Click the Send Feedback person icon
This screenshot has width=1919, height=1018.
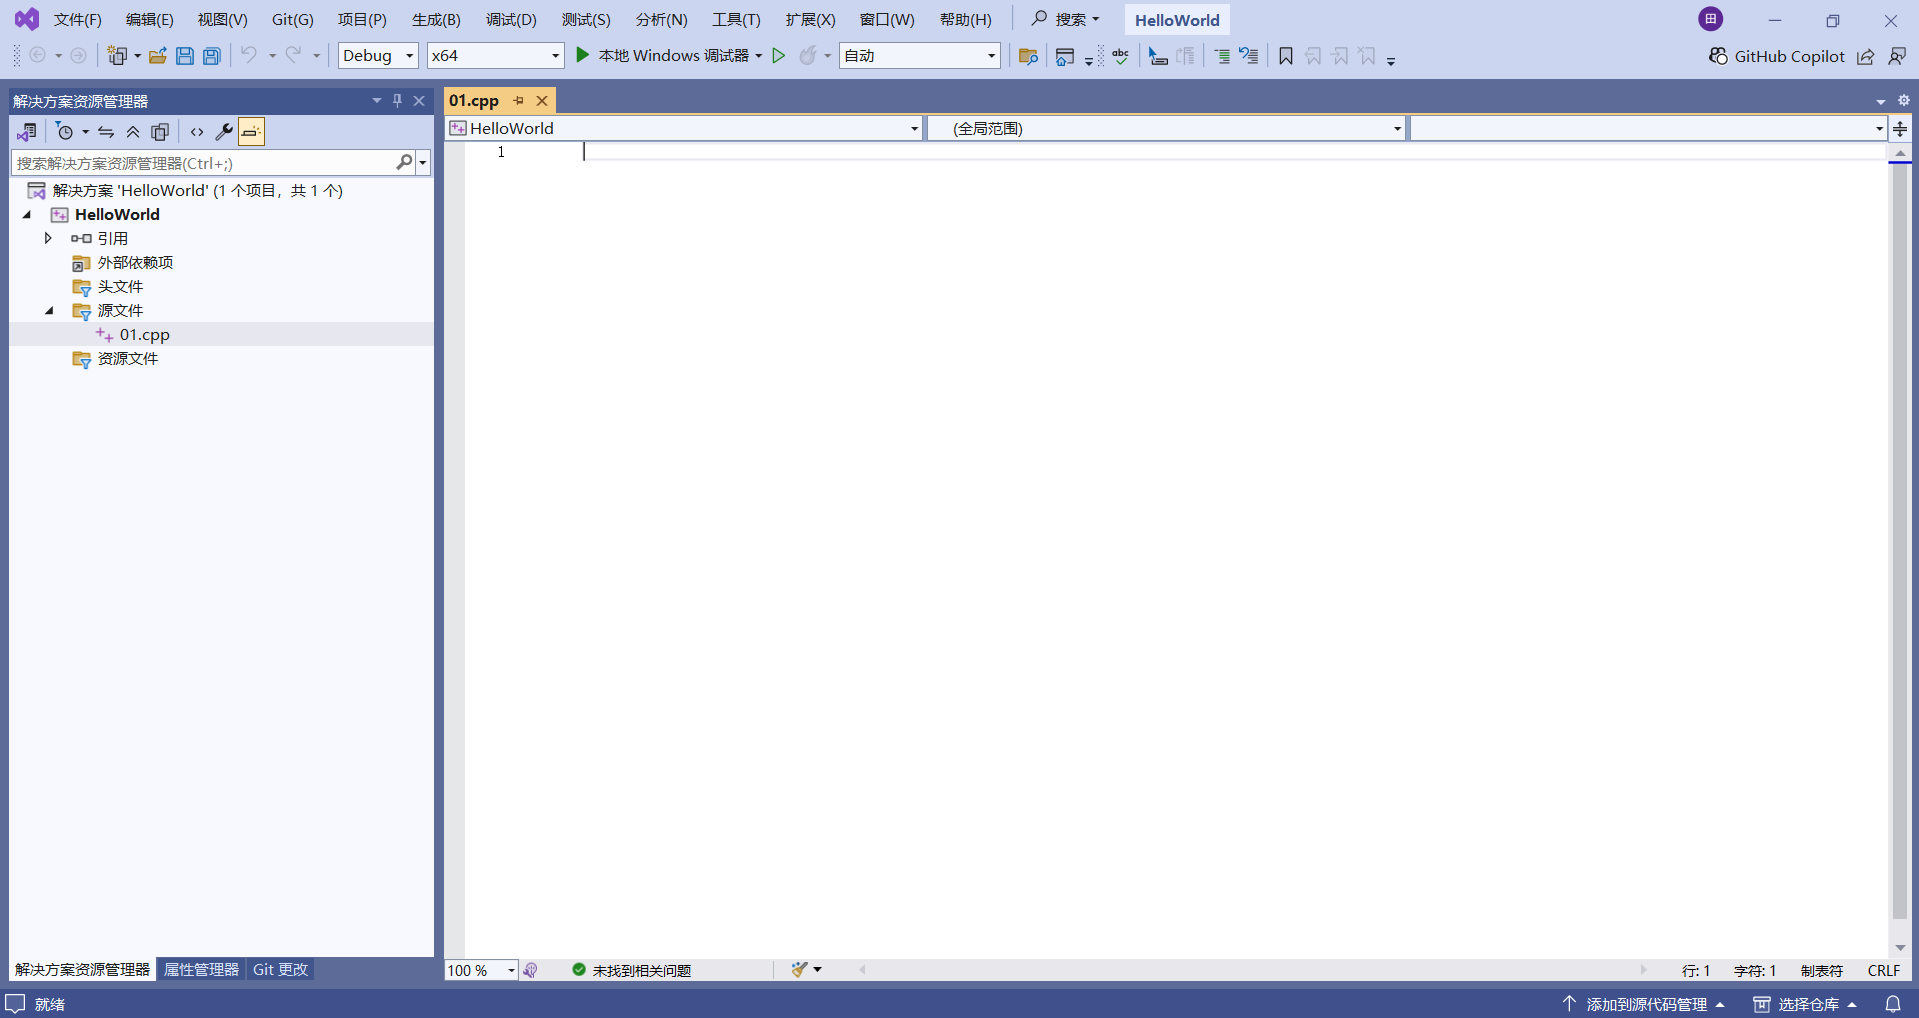pyautogui.click(x=1897, y=57)
